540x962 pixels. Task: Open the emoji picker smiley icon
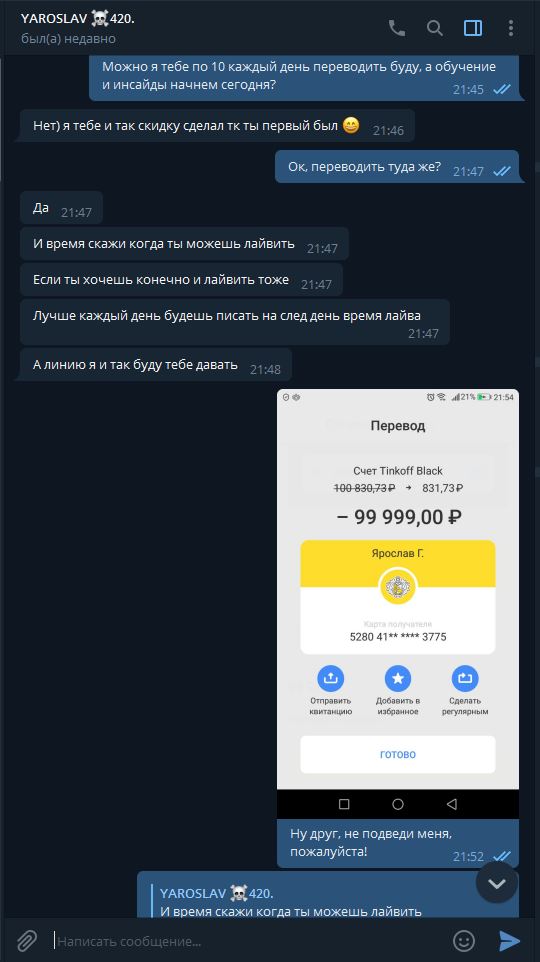(x=464, y=941)
